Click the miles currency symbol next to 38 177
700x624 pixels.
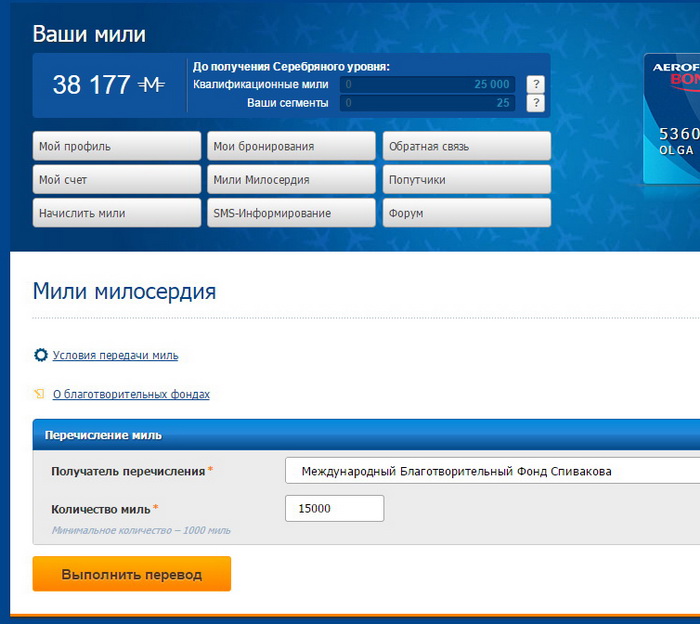point(151,84)
